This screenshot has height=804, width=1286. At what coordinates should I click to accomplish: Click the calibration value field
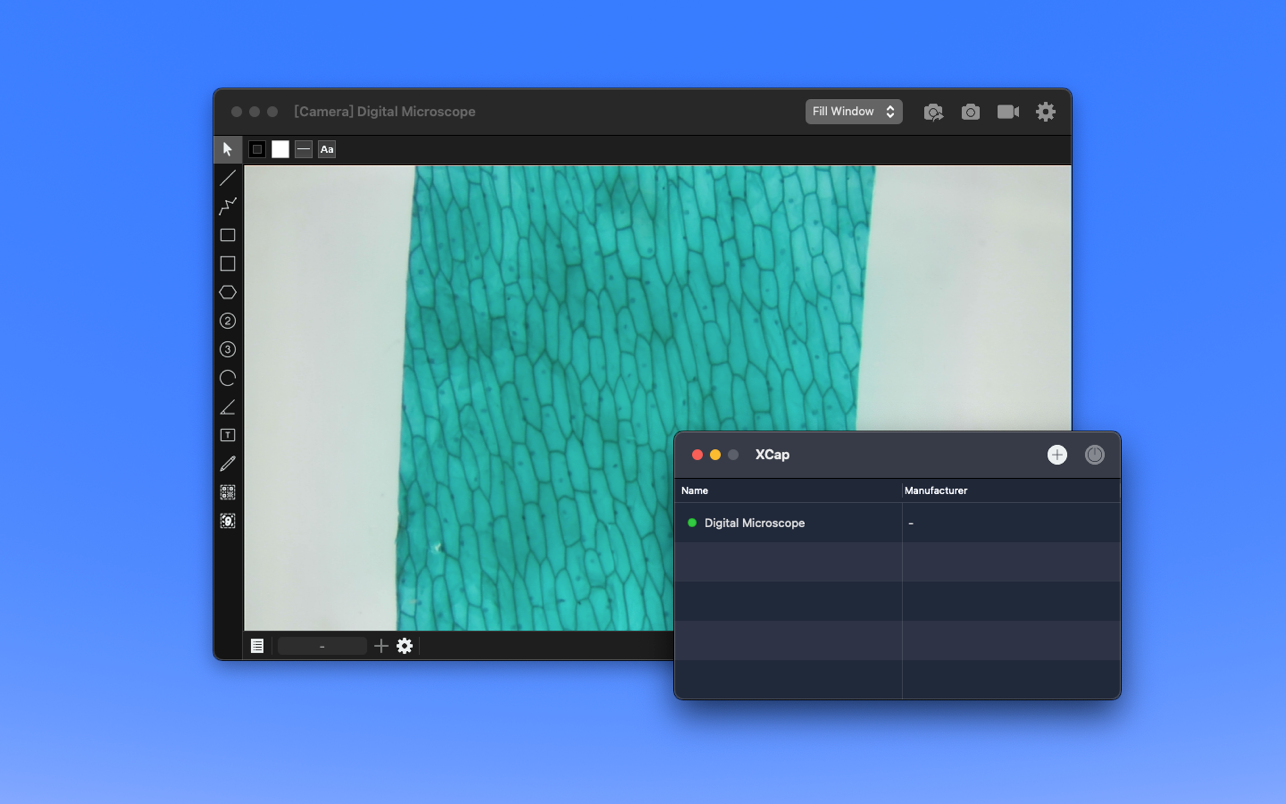pos(322,646)
